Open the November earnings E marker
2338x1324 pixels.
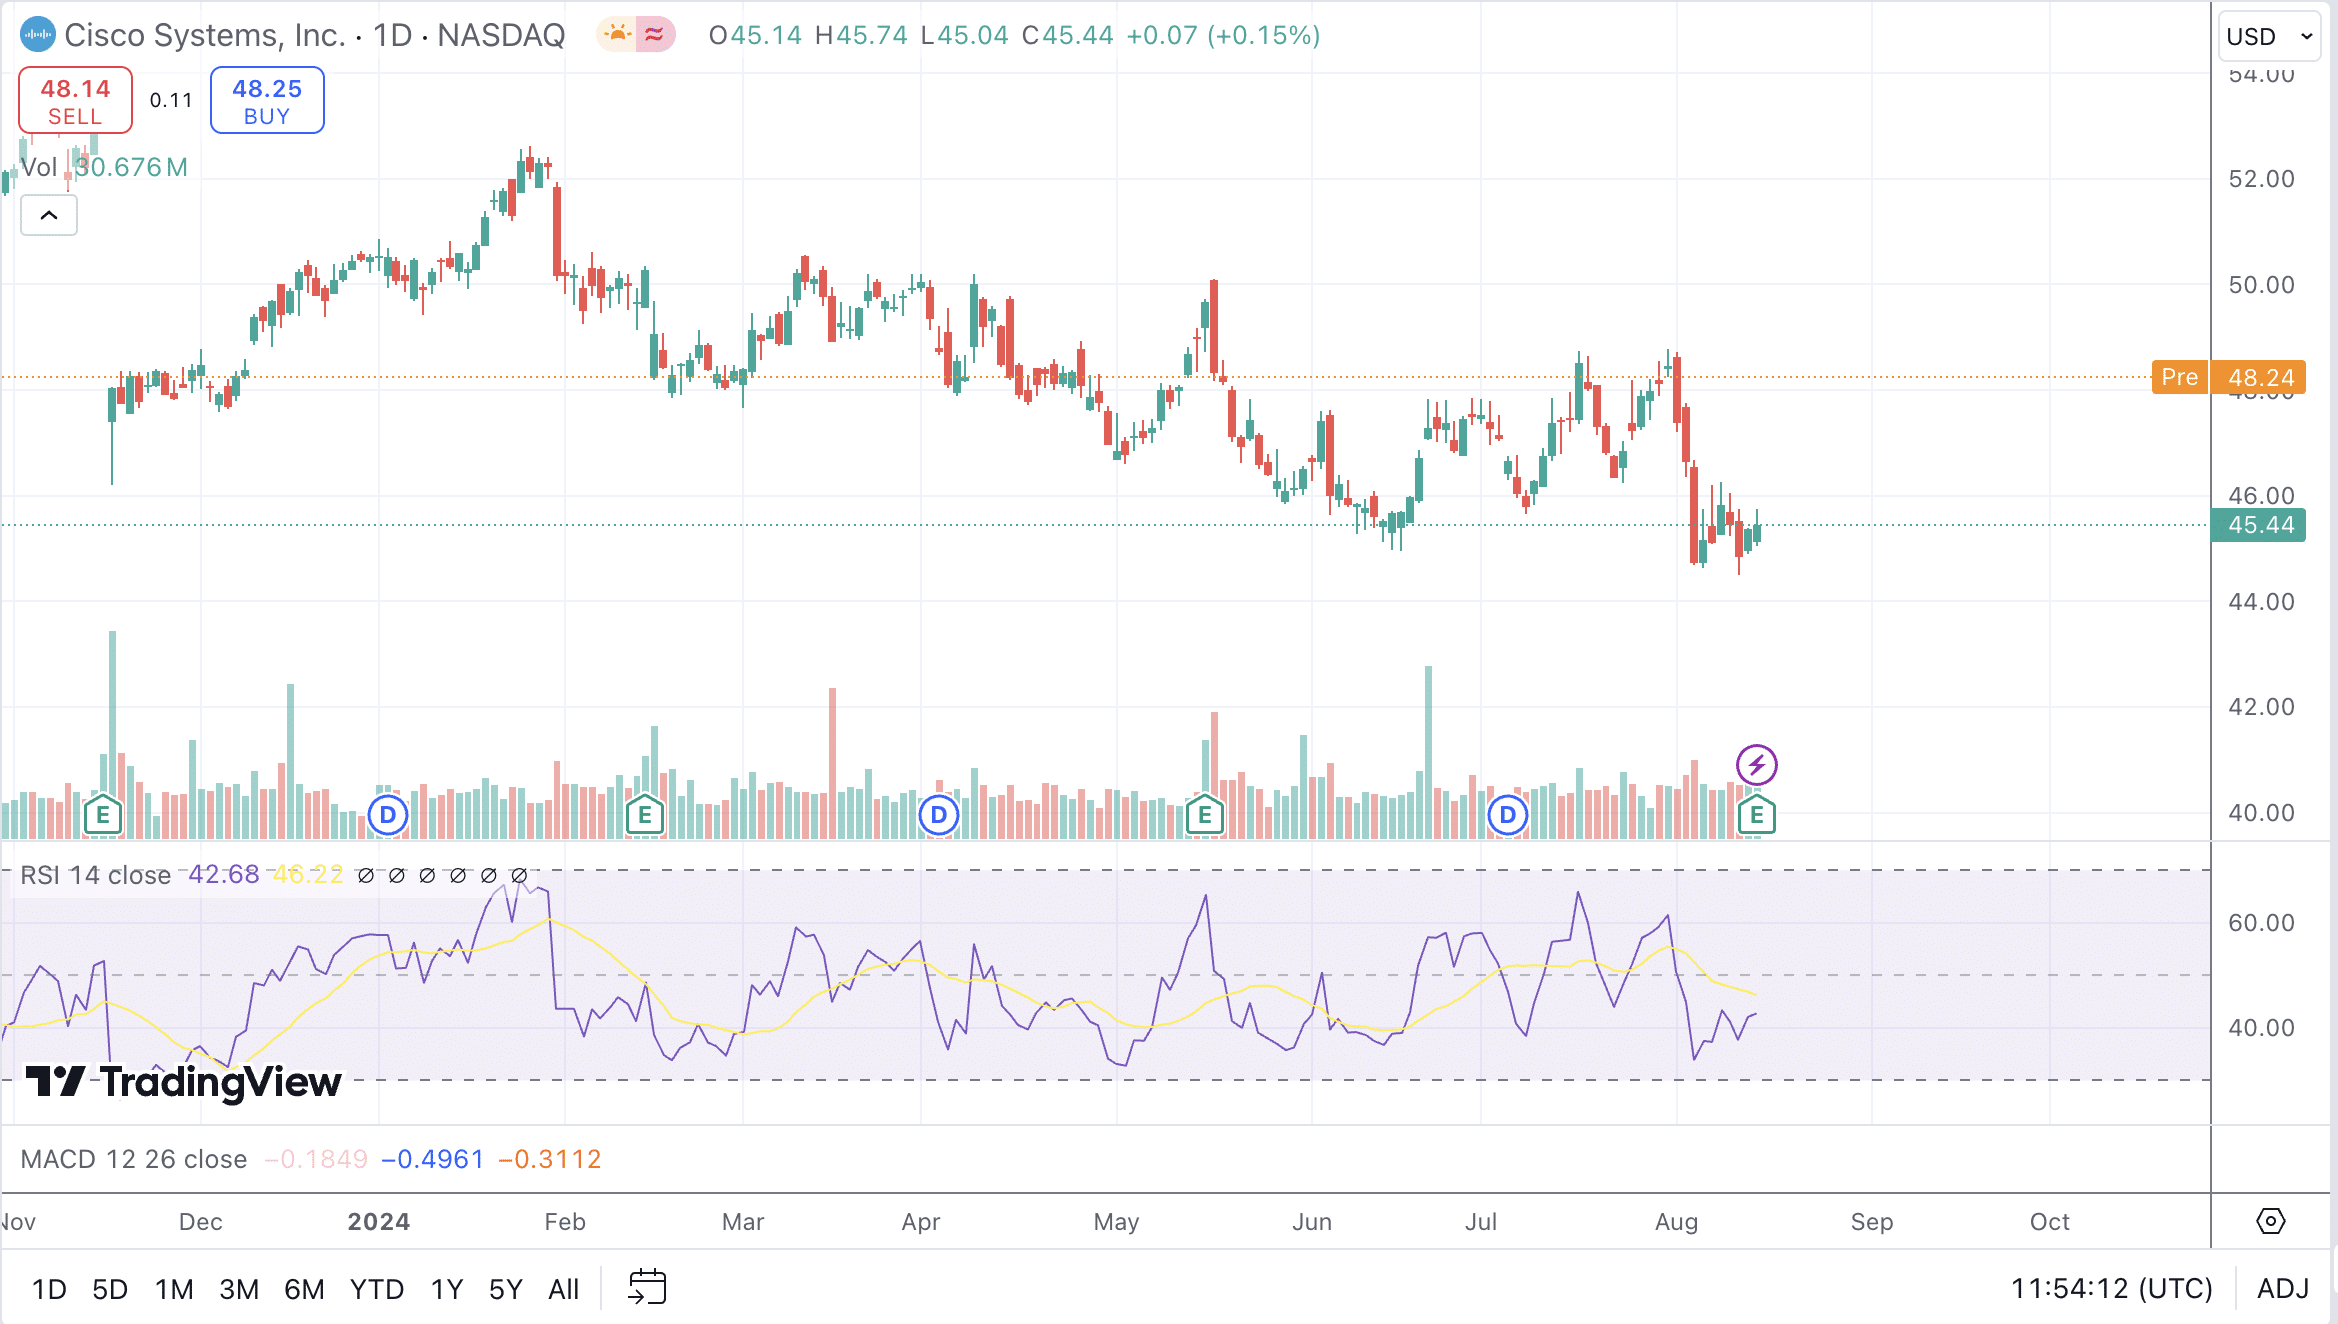[103, 815]
